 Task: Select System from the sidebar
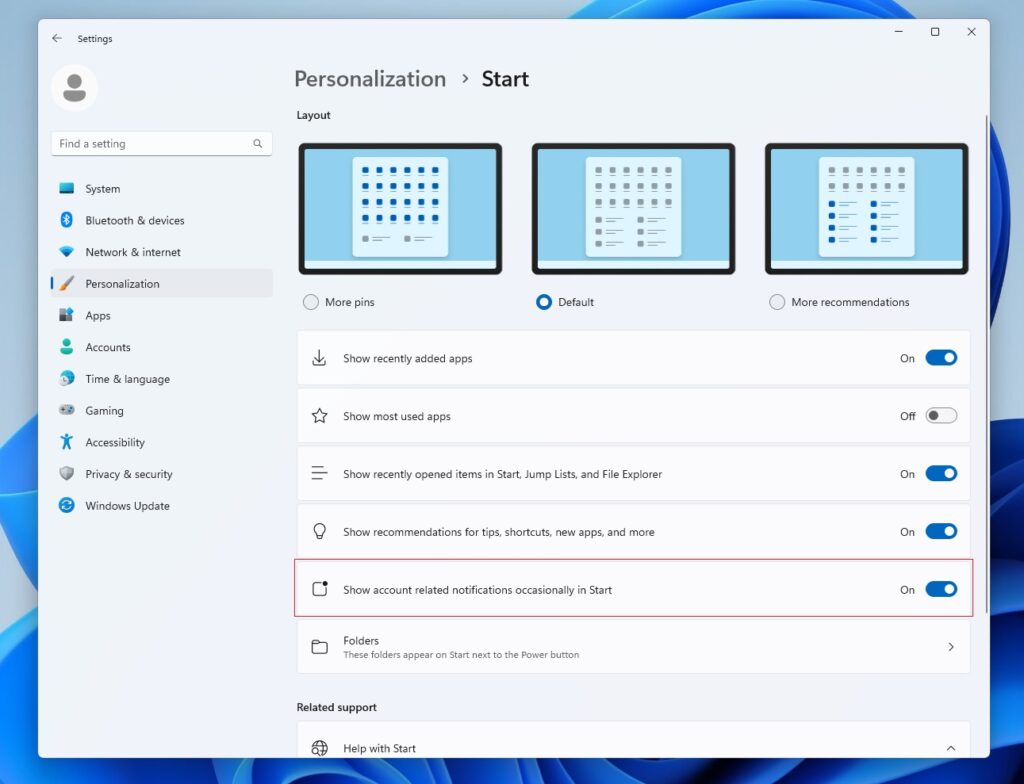pos(102,188)
